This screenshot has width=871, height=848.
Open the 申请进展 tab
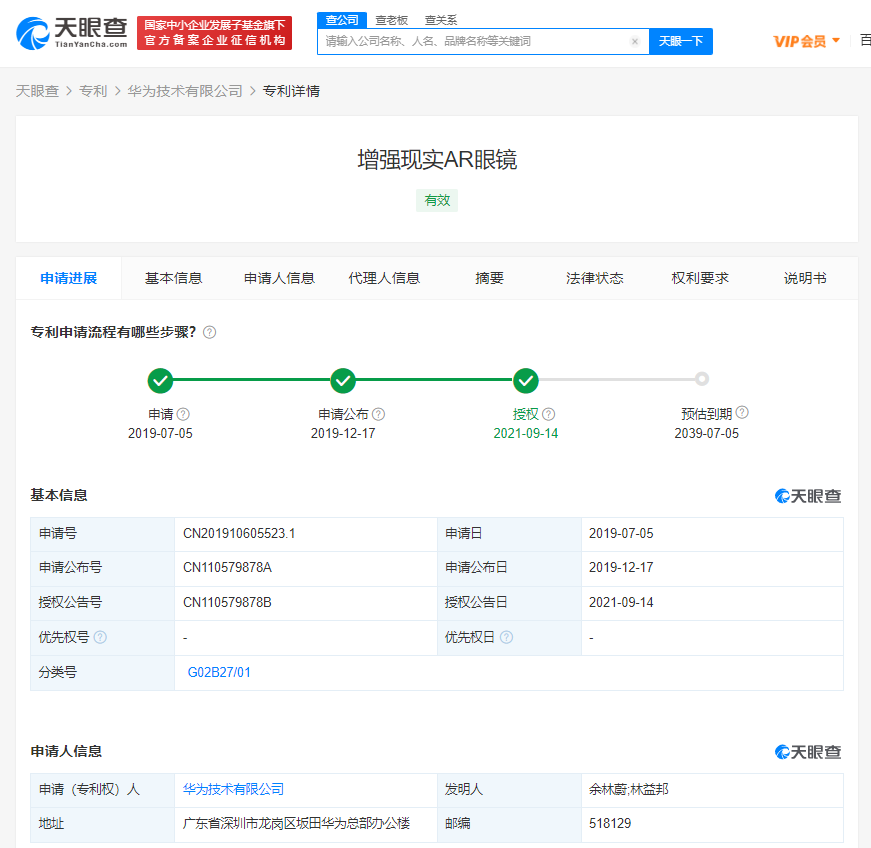click(69, 278)
